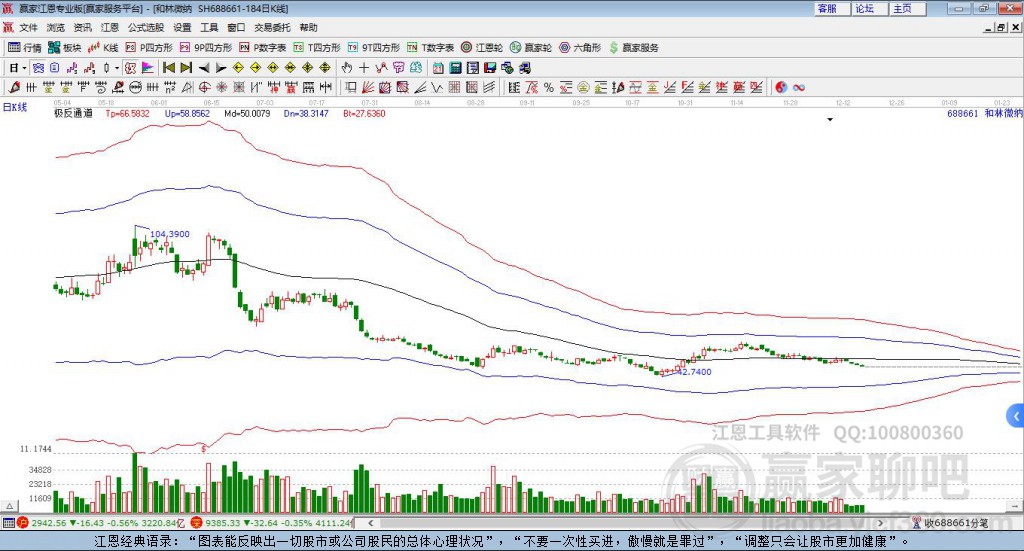Click the 42.7400 low price label
The width and height of the screenshot is (1024, 551).
(695, 371)
